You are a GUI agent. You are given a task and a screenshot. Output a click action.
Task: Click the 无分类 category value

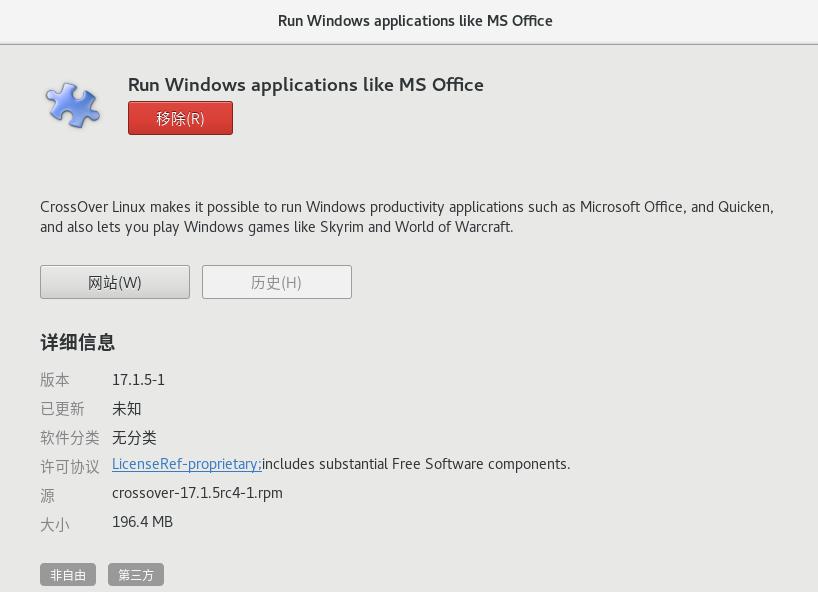[x=134, y=438]
